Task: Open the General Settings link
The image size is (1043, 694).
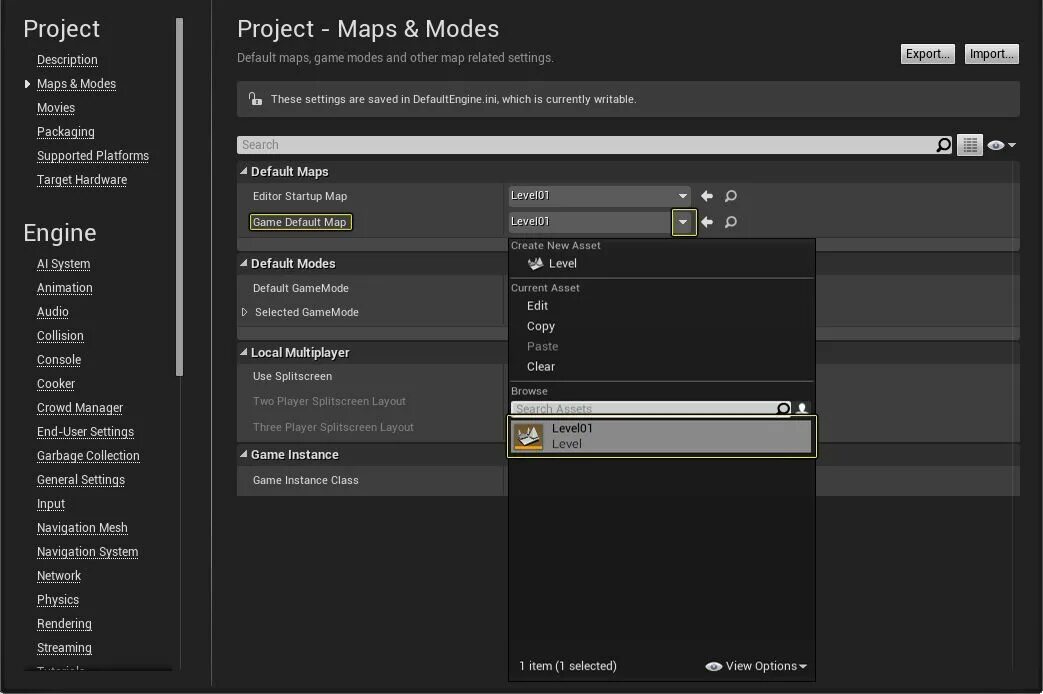Action: (x=81, y=480)
